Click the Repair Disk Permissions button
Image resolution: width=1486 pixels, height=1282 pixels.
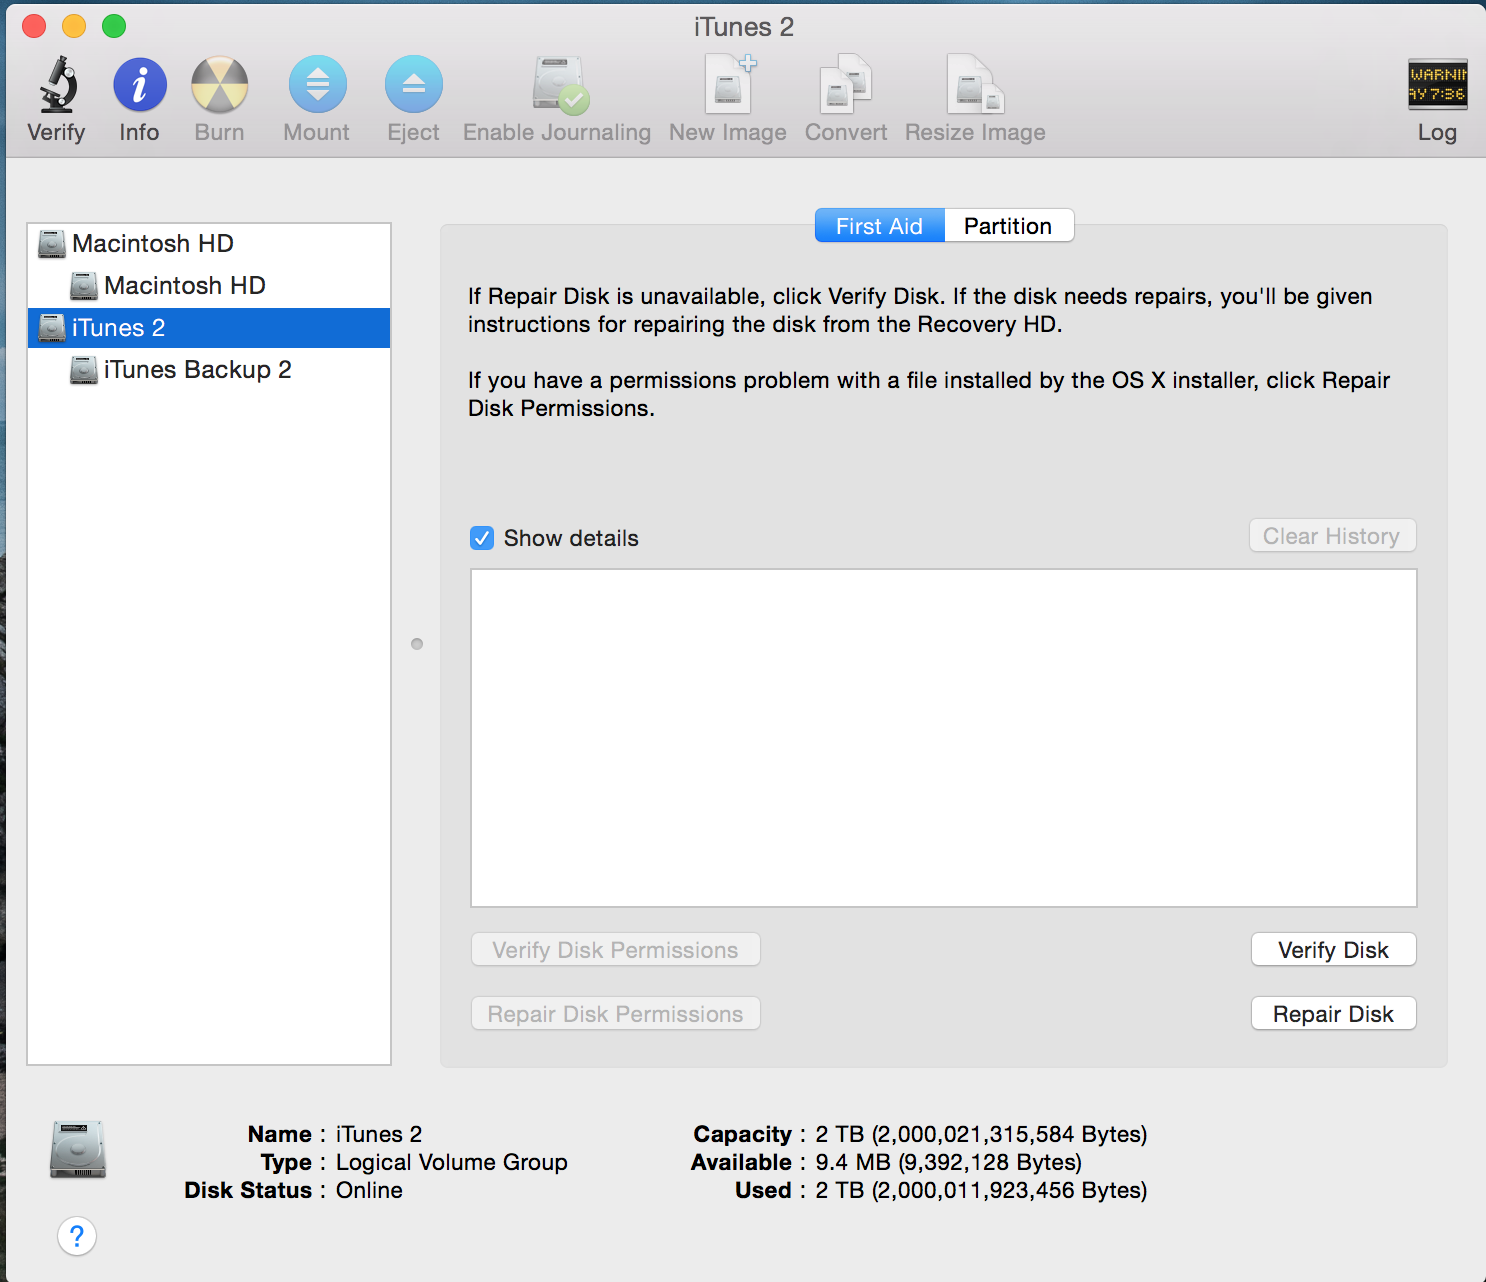click(x=616, y=1014)
